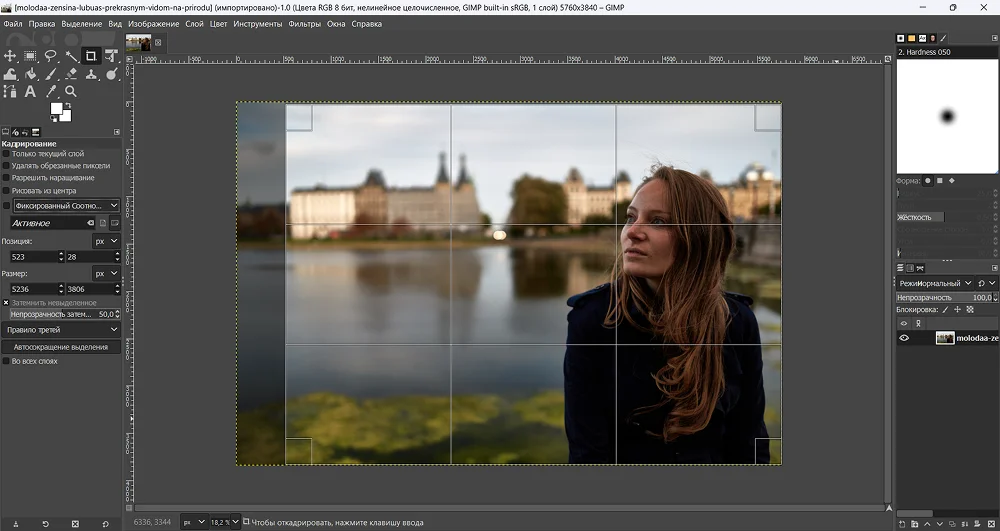Viewport: 1000px width, 531px height.
Task: Click 'Автосокращение выделения' button
Action: 61,347
